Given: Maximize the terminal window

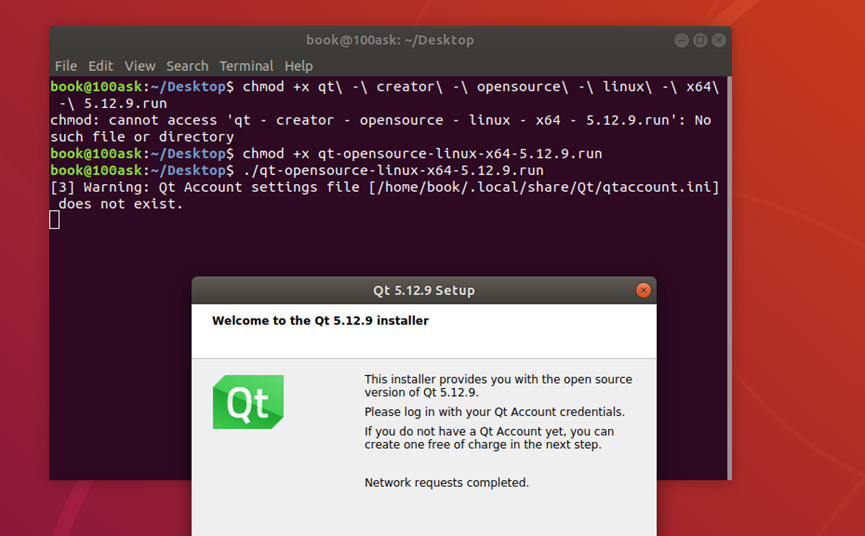Looking at the screenshot, I should tap(700, 40).
